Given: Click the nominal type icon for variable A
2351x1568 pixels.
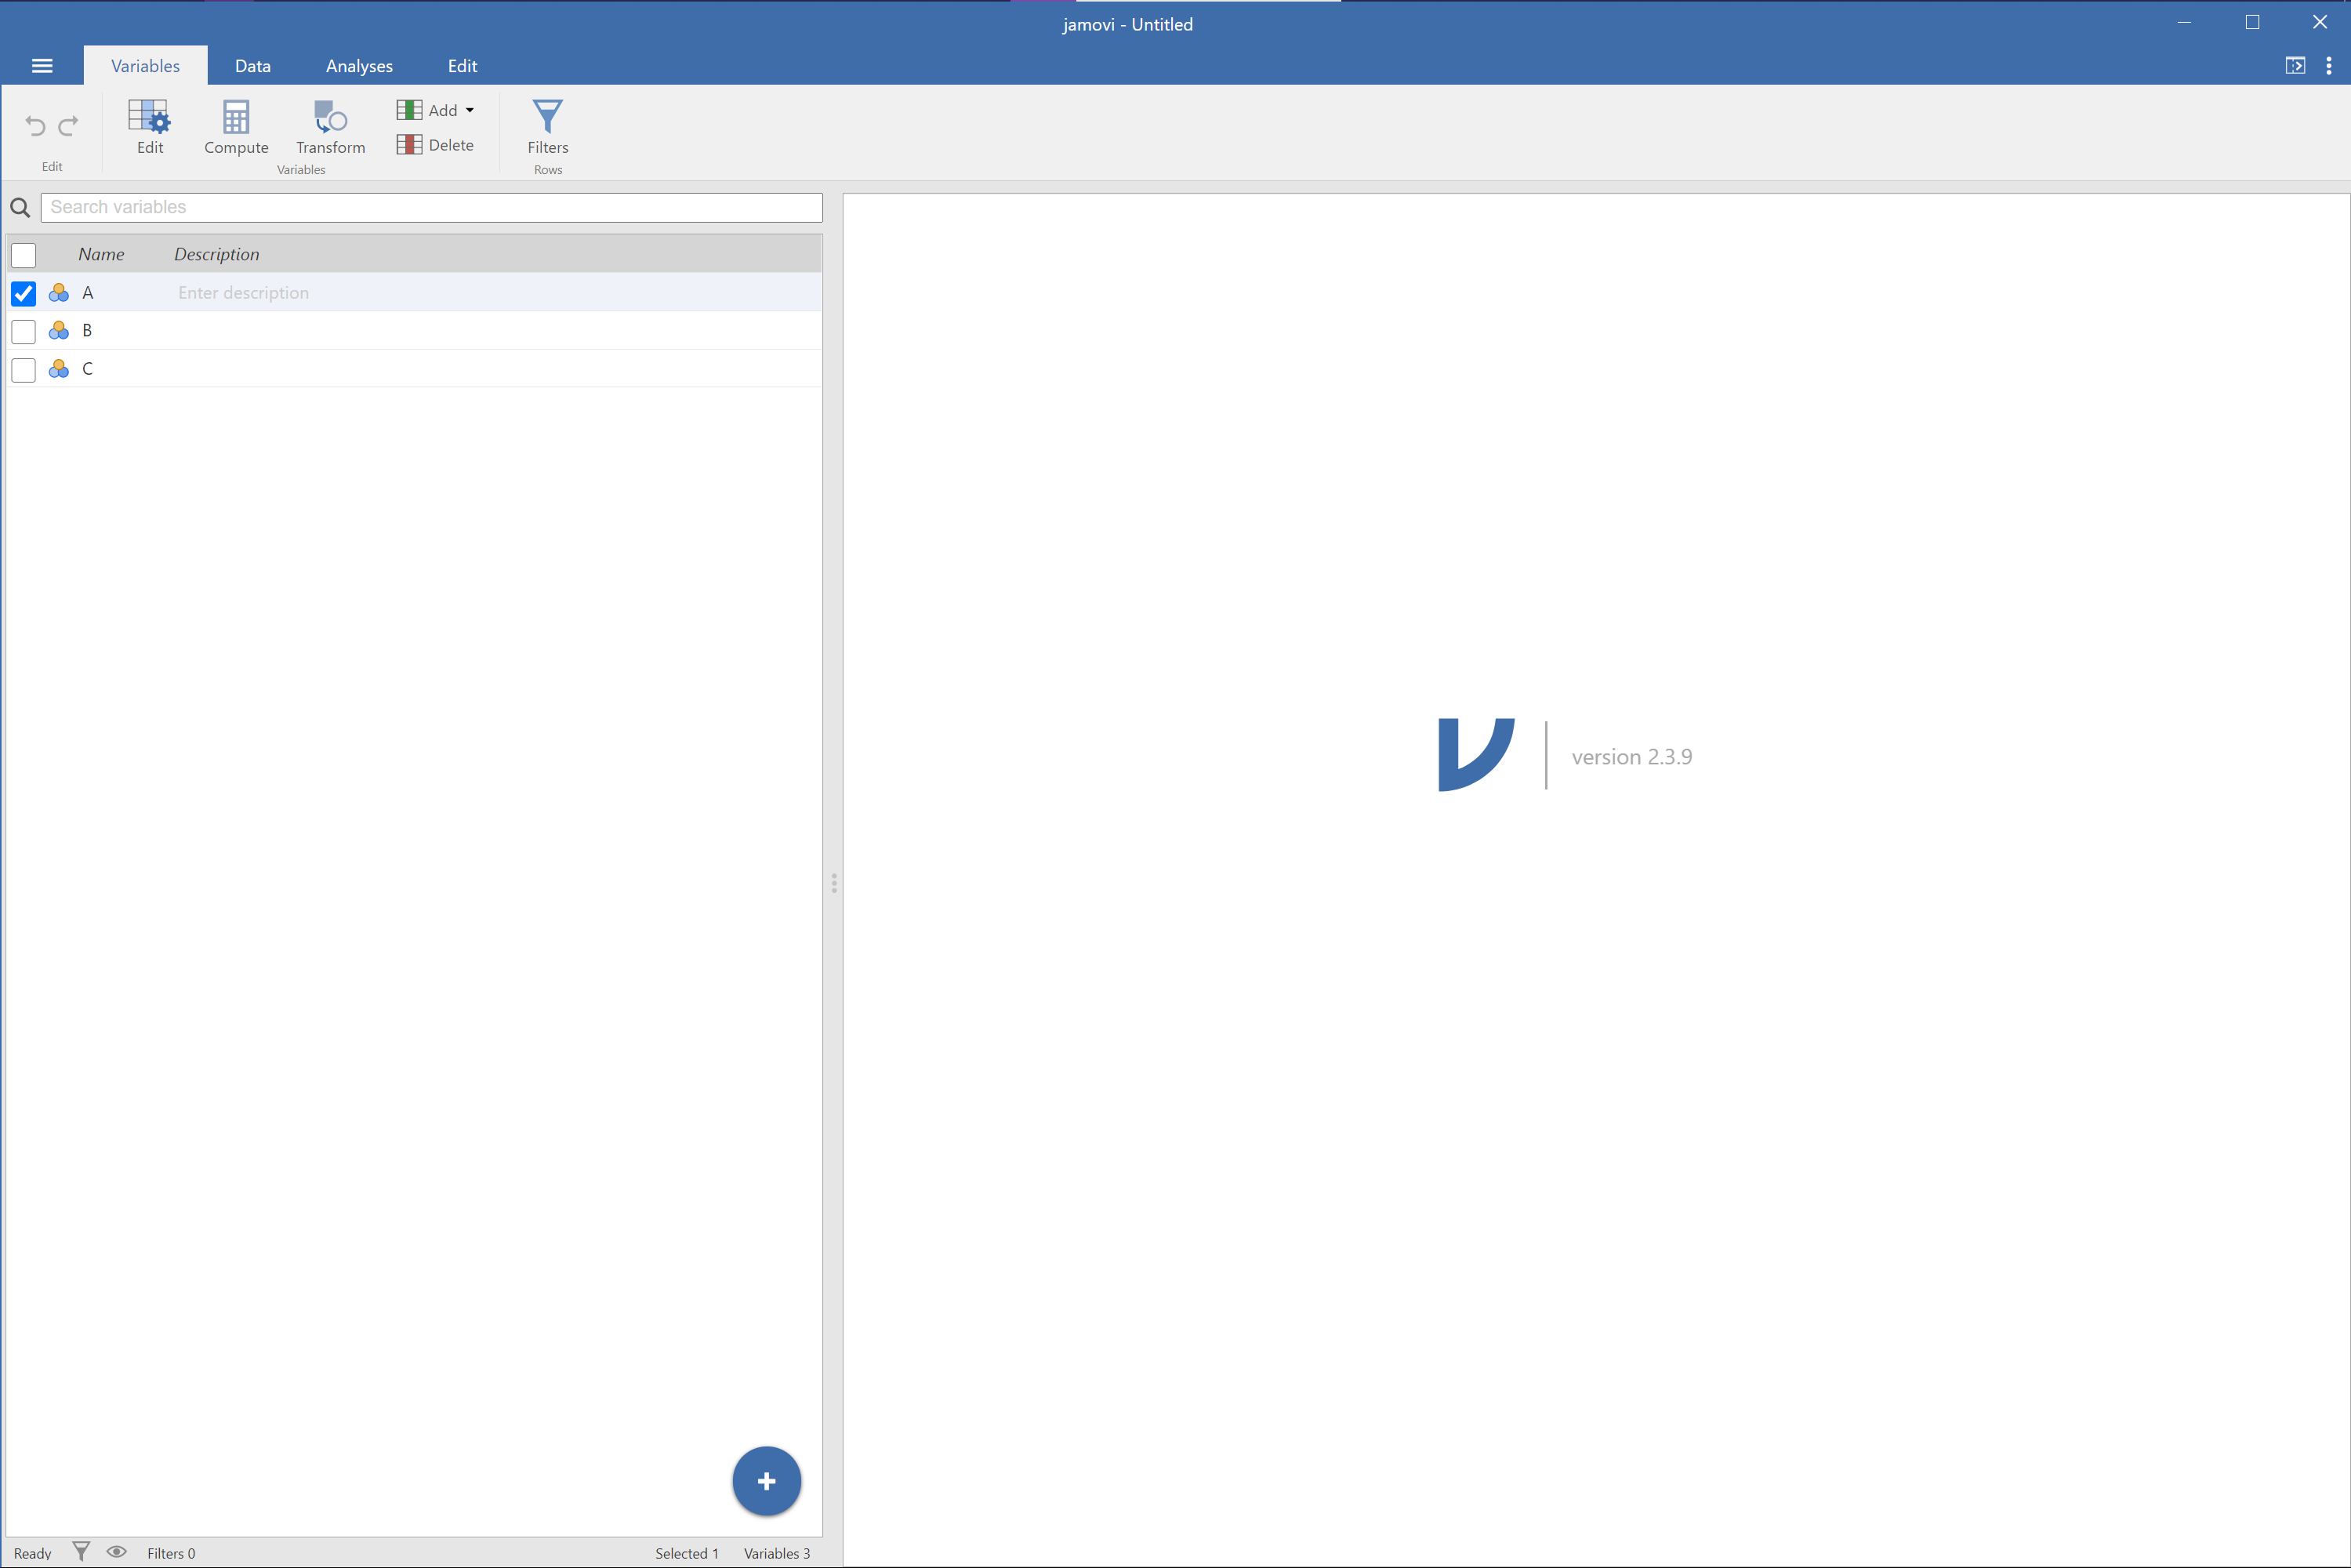Looking at the screenshot, I should click(x=59, y=293).
